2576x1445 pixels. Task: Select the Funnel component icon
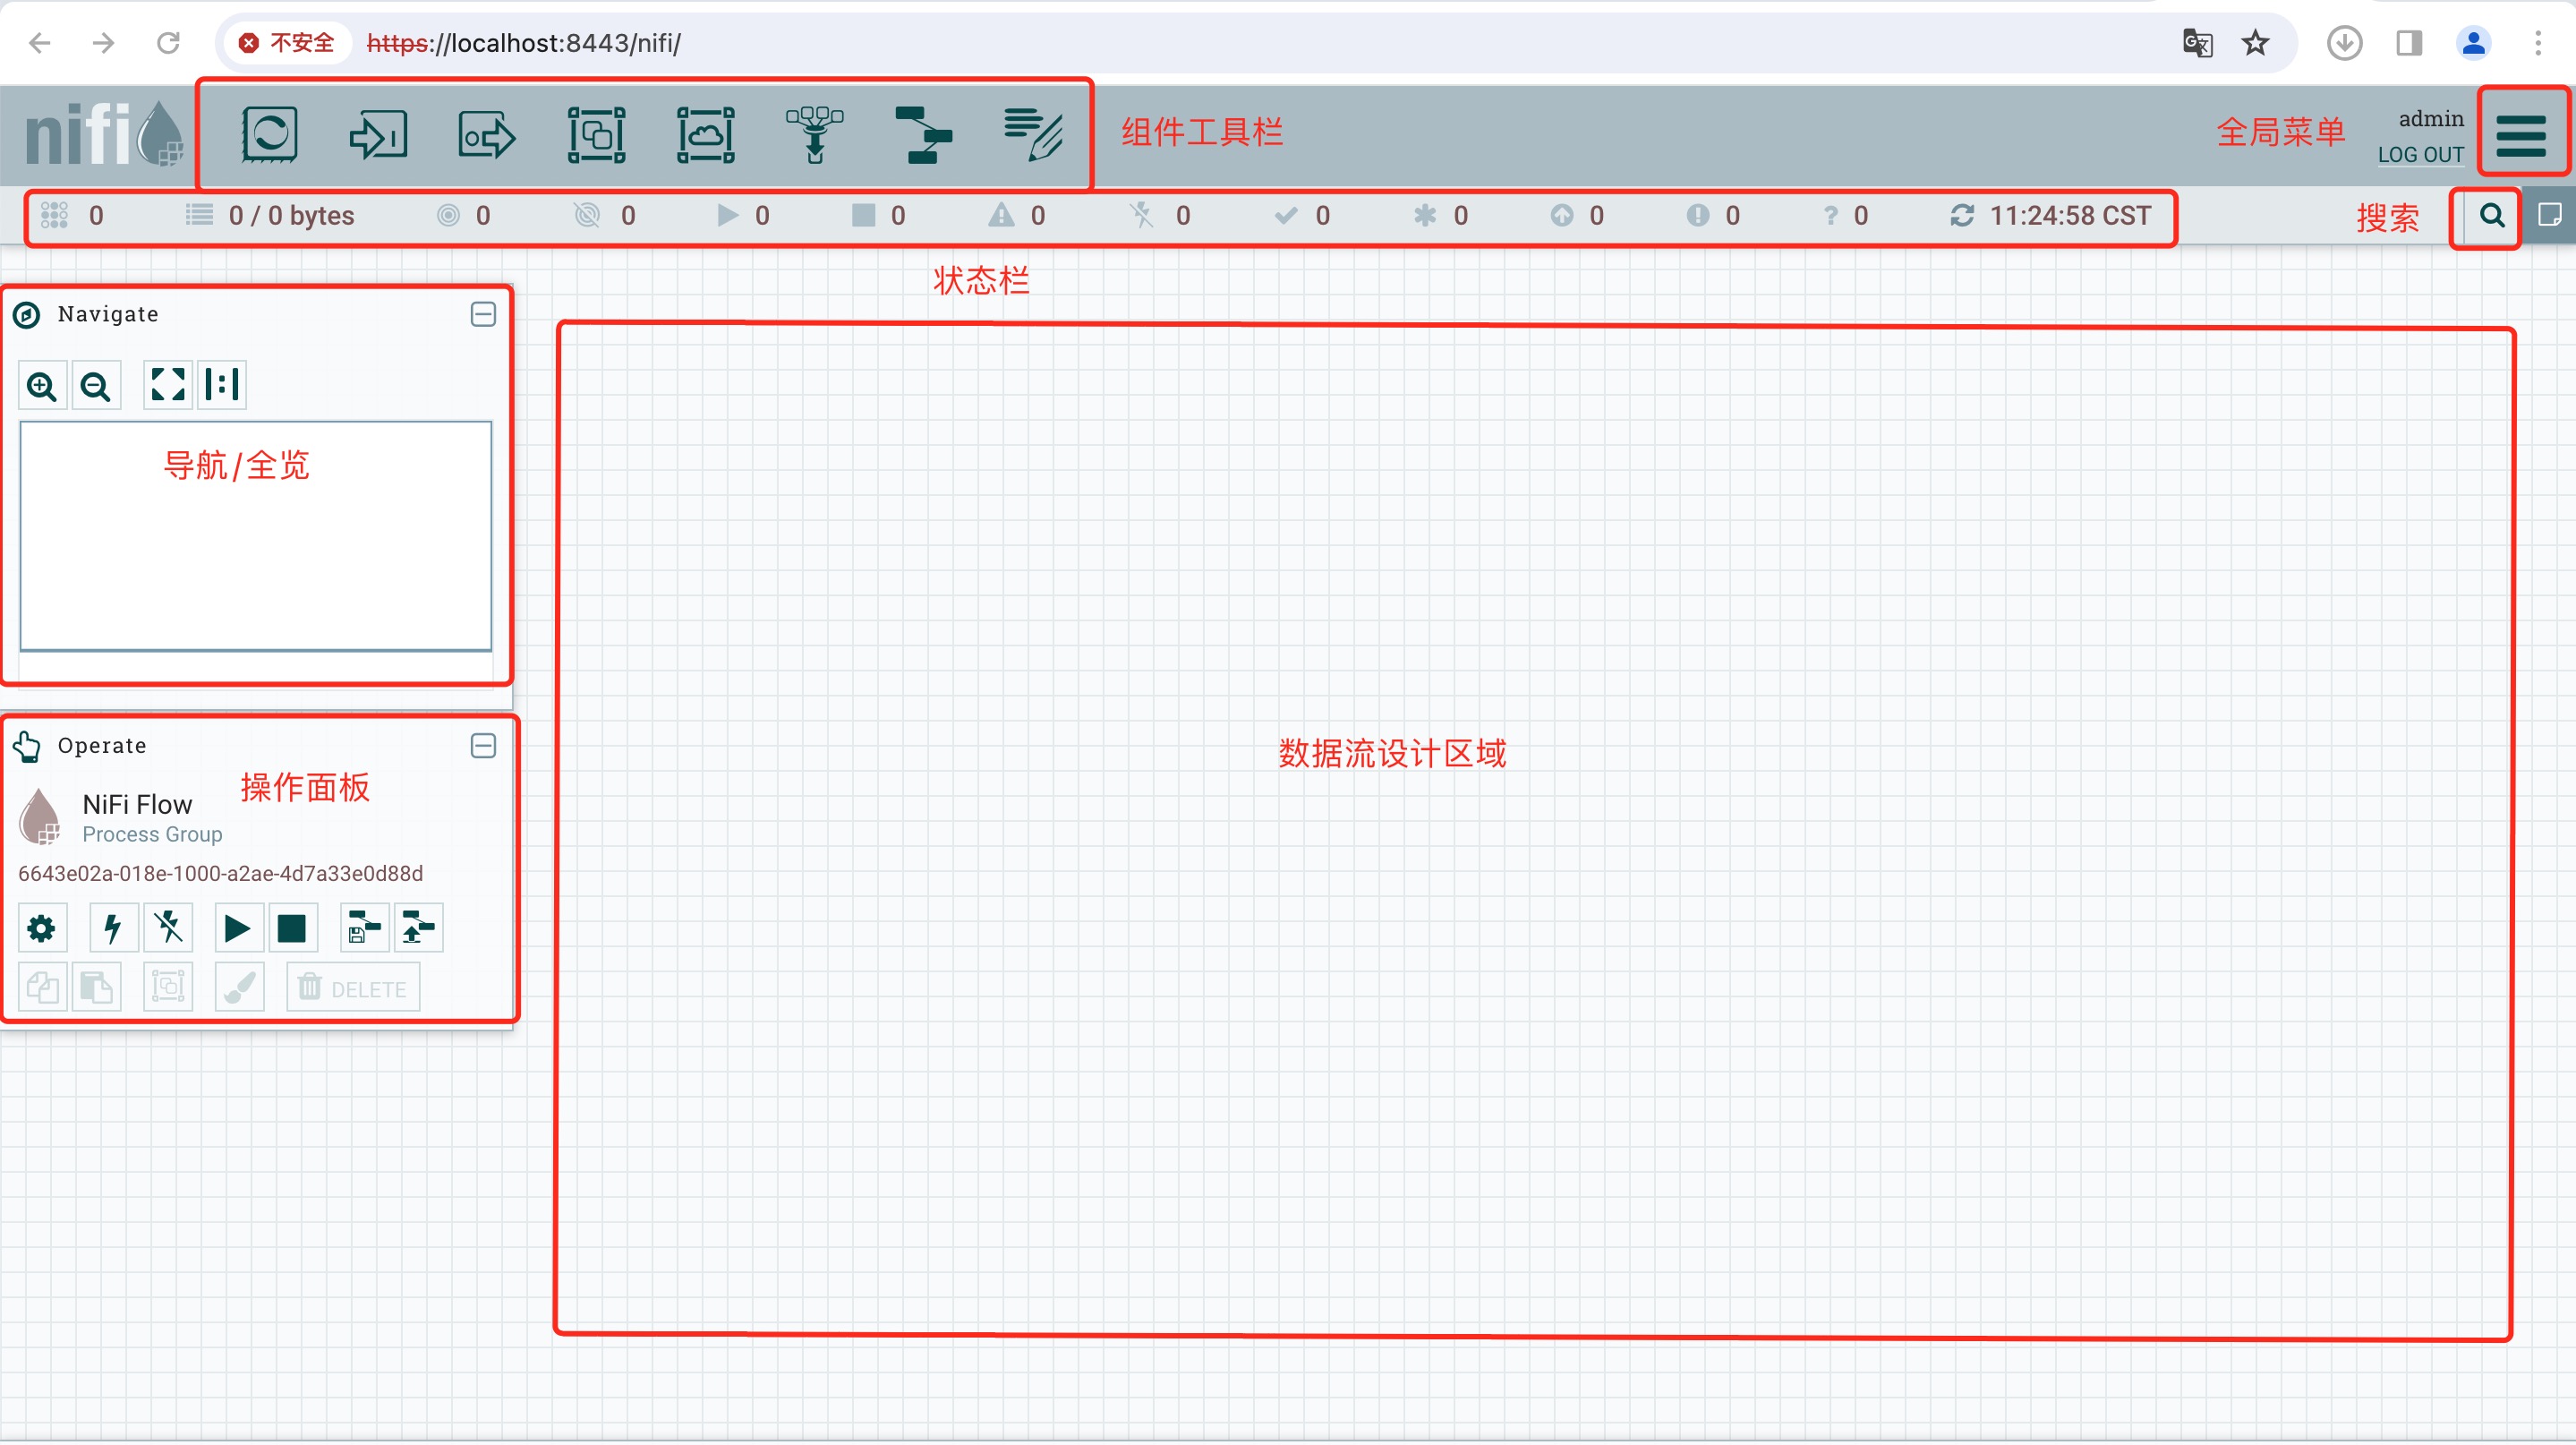click(814, 134)
